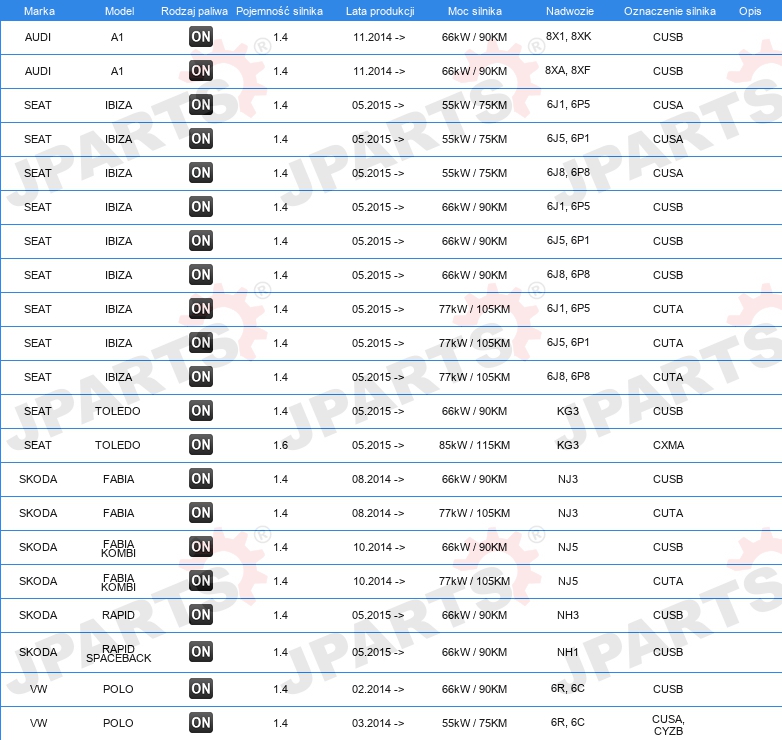Click ON diesel icon in Toledo CUSB row

click(x=201, y=410)
